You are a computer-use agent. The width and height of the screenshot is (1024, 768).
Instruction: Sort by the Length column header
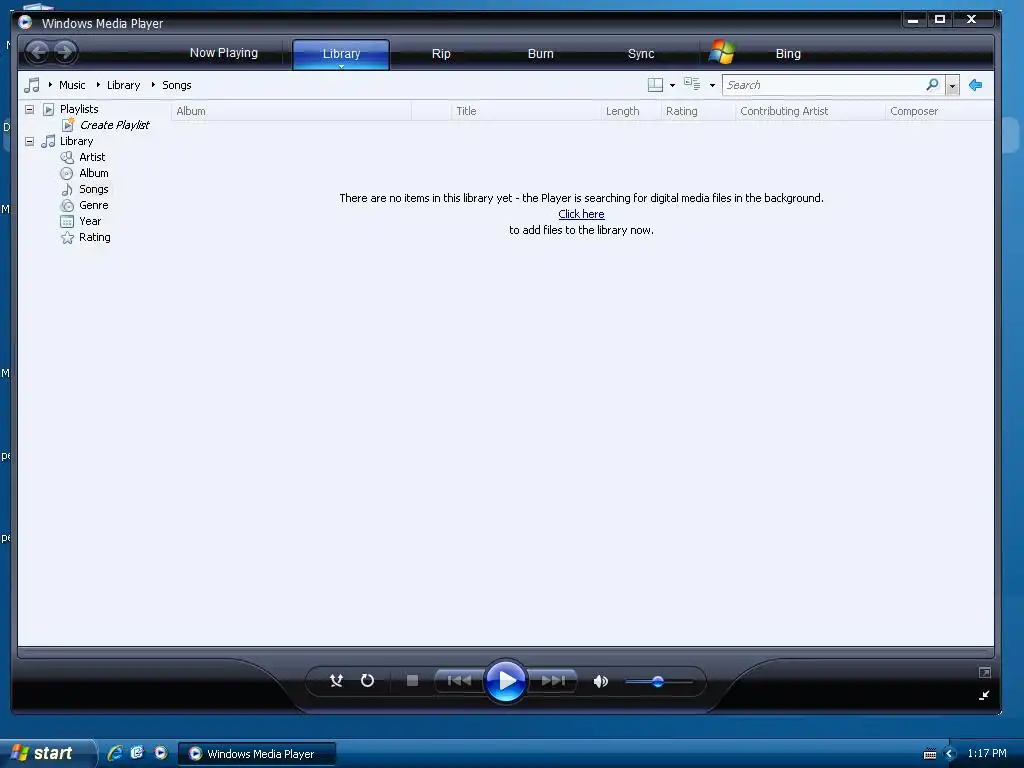pyautogui.click(x=631, y=111)
